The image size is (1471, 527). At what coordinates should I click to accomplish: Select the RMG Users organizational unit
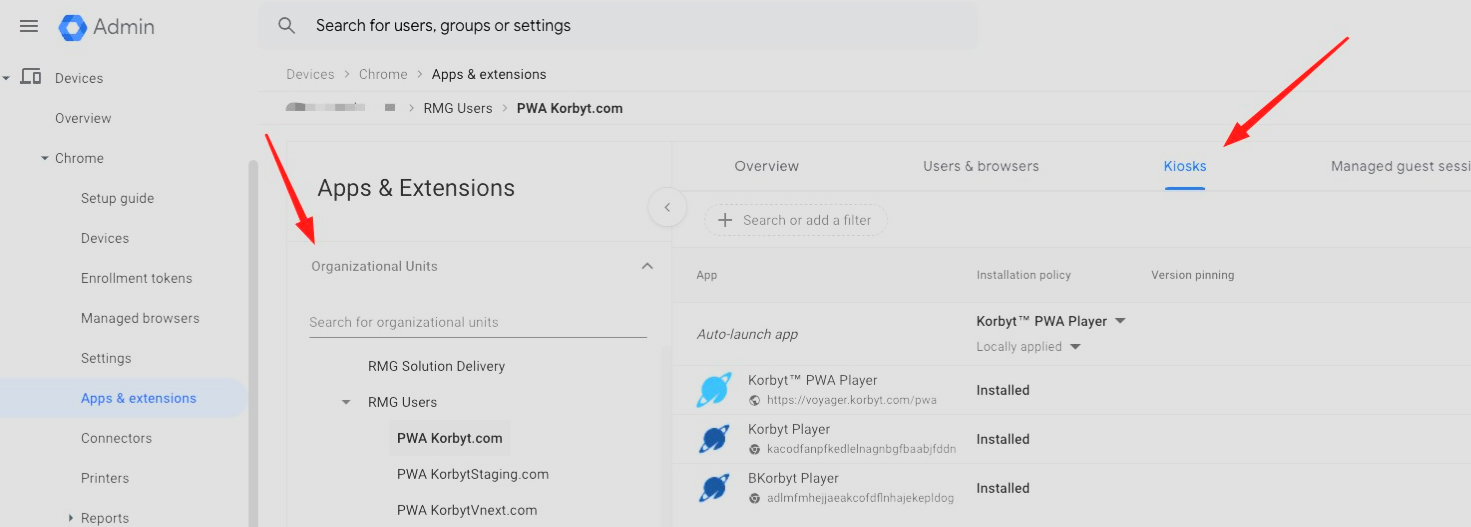click(x=402, y=402)
